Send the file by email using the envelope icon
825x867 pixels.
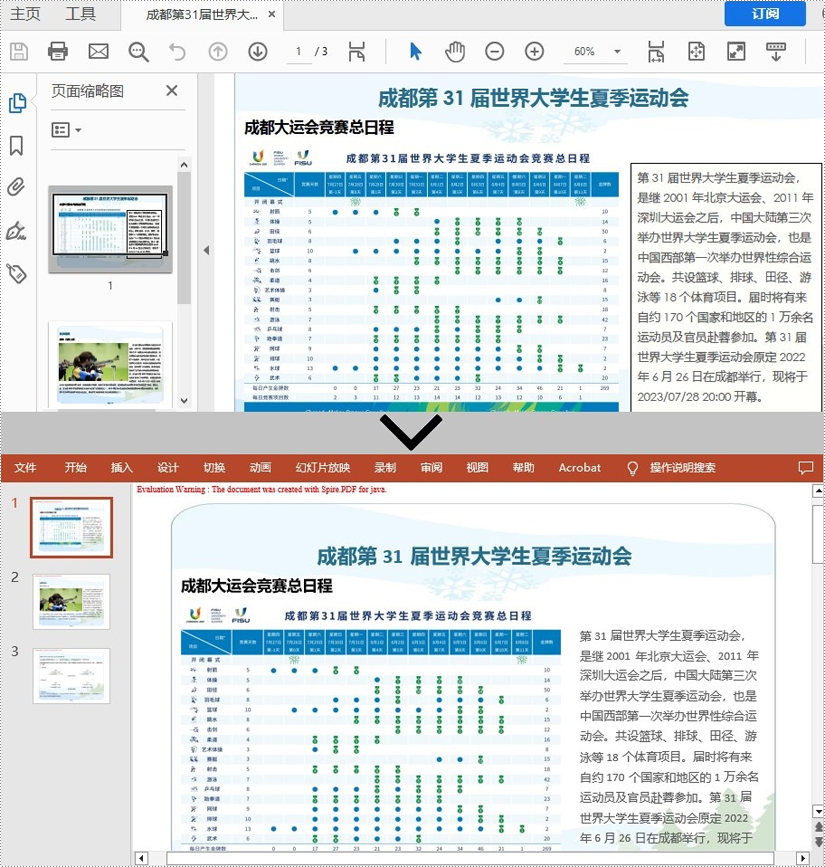click(98, 51)
